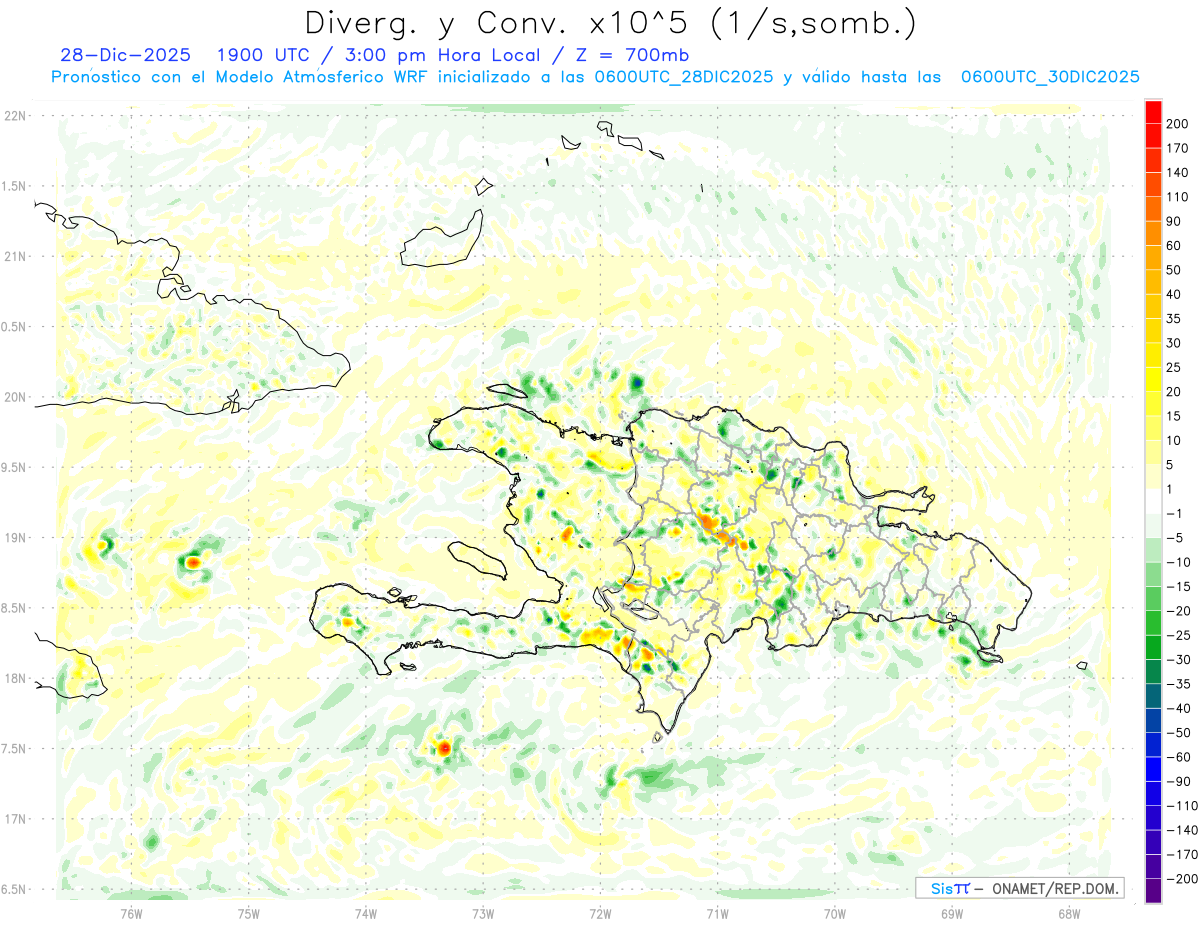
Task: Click the title 'Diverg. y Conv. x10^5 (1/s,somb.)'
Action: point(609,23)
